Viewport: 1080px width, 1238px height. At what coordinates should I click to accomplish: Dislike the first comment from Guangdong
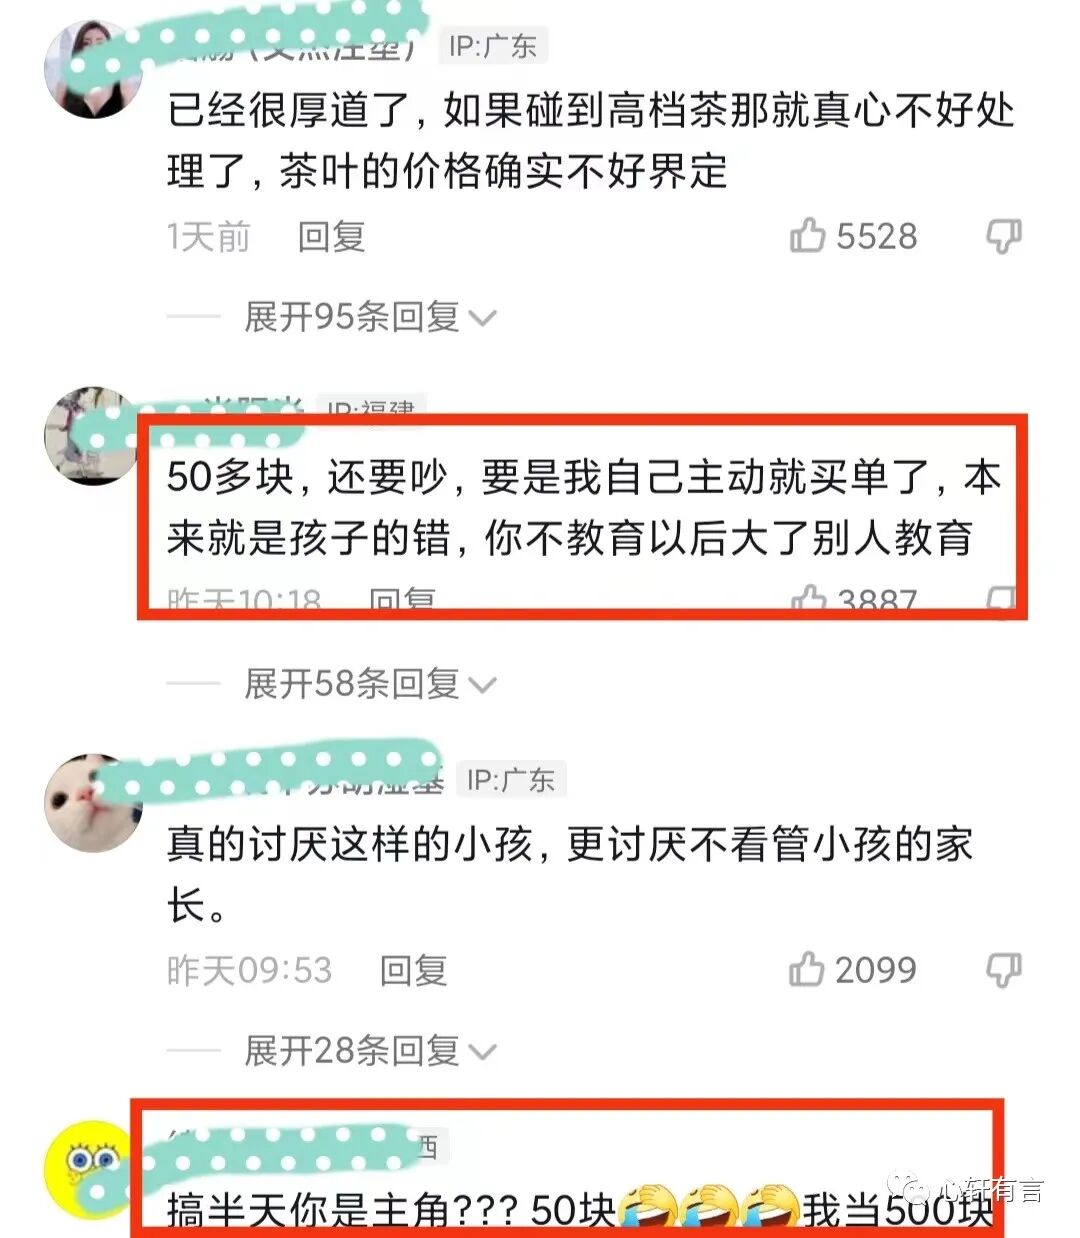pyautogui.click(x=1003, y=237)
